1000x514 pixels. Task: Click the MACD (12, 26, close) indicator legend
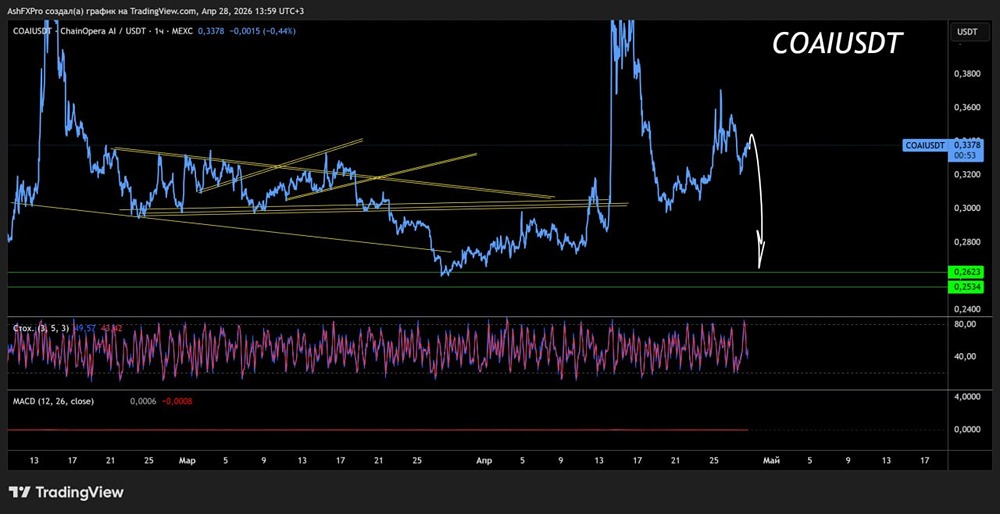(54, 401)
